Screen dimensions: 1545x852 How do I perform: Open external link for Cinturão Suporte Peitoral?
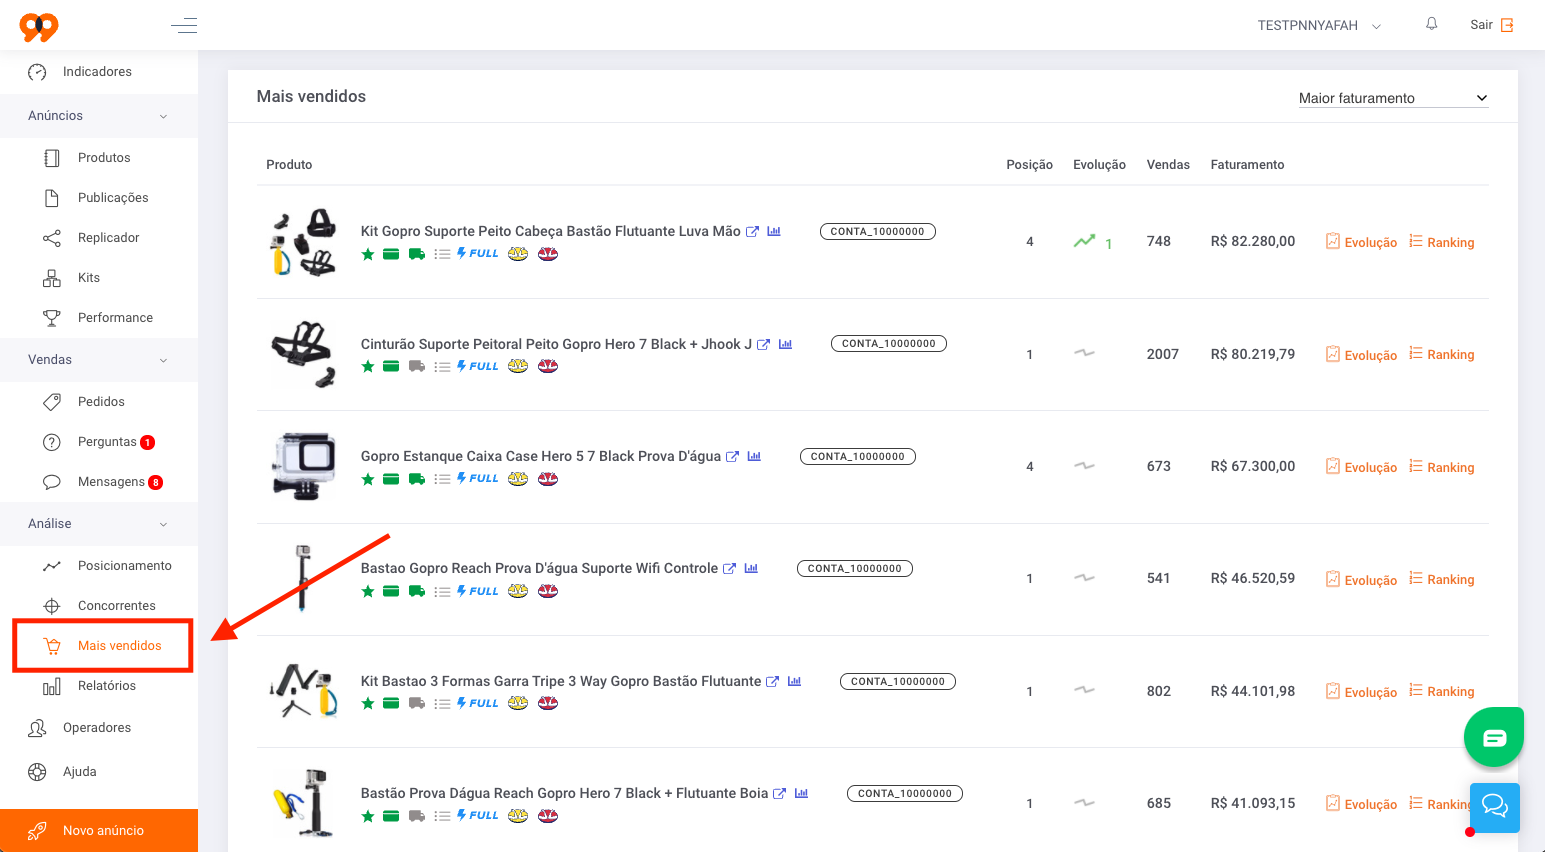click(763, 345)
